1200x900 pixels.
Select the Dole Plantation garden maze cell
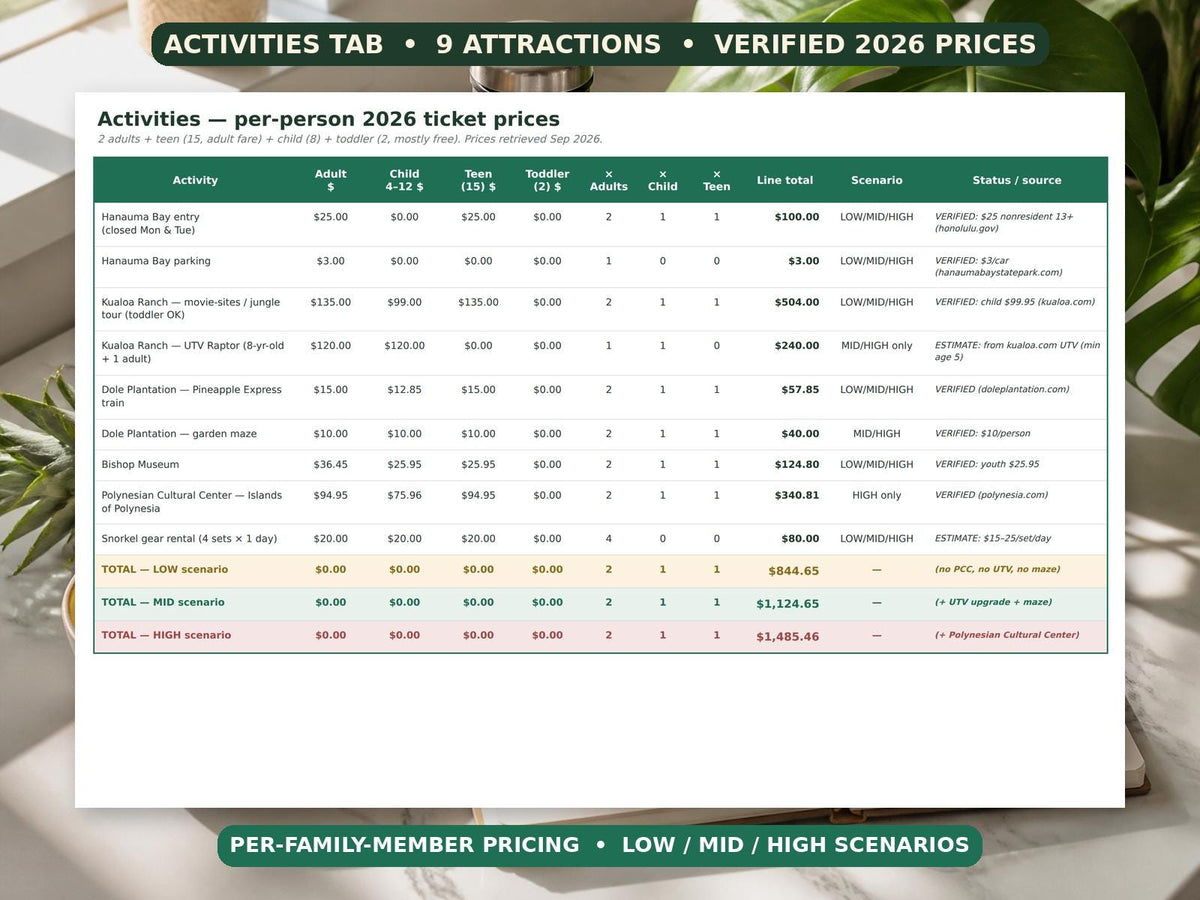click(179, 434)
